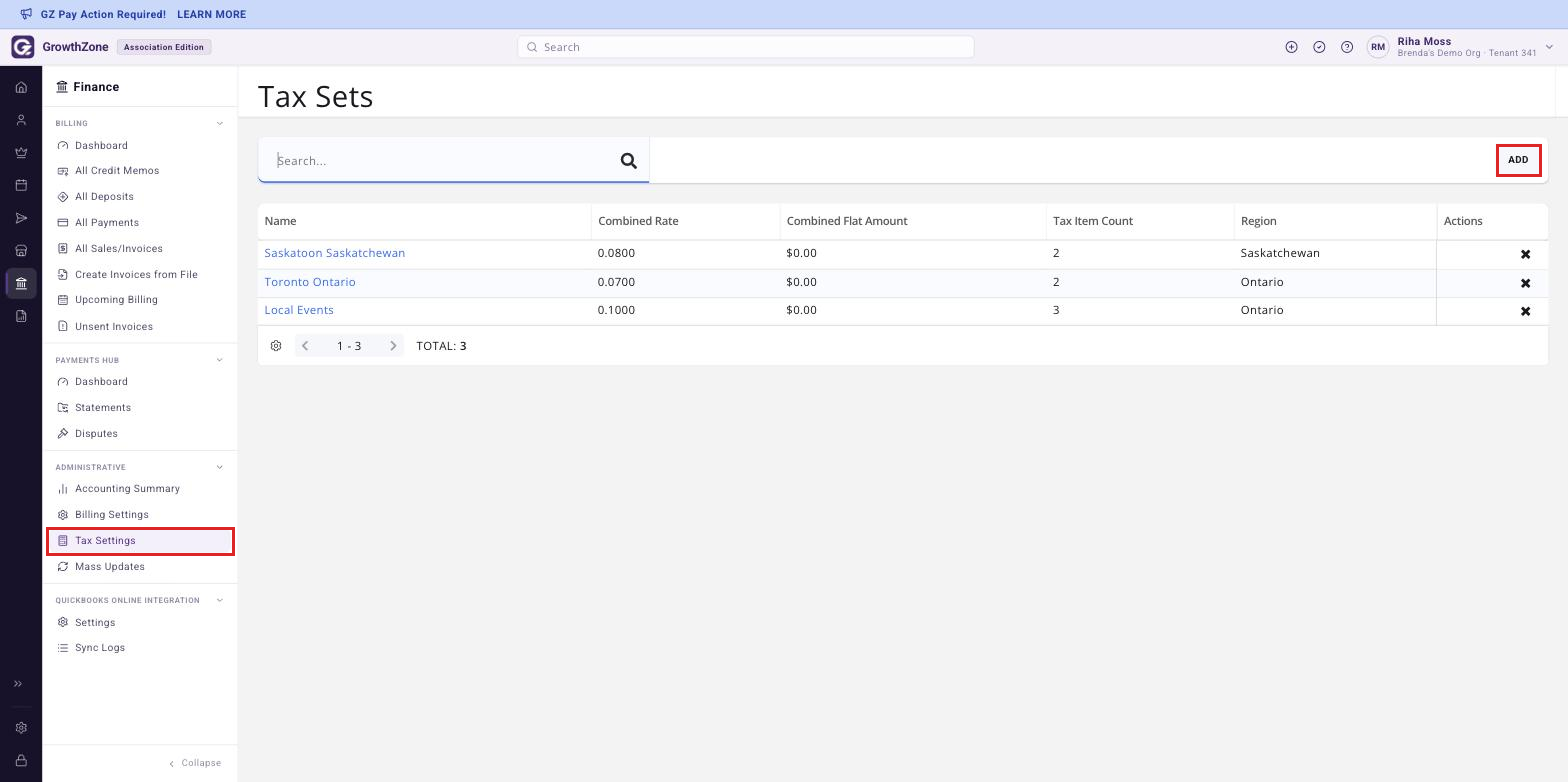Viewport: 1568px width, 782px height.
Task: Collapse the Finance sidebar
Action: coord(195,763)
